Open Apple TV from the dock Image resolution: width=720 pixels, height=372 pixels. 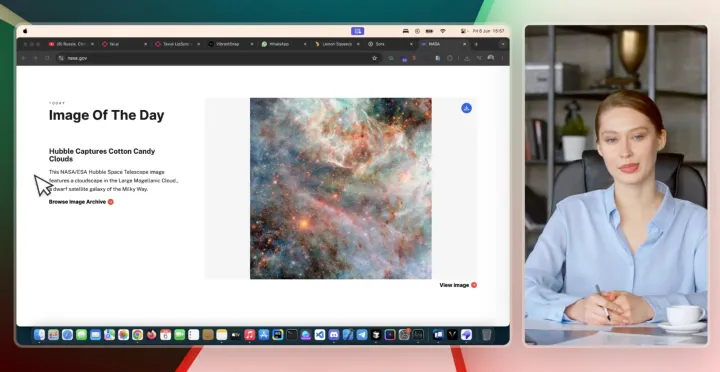(236, 335)
